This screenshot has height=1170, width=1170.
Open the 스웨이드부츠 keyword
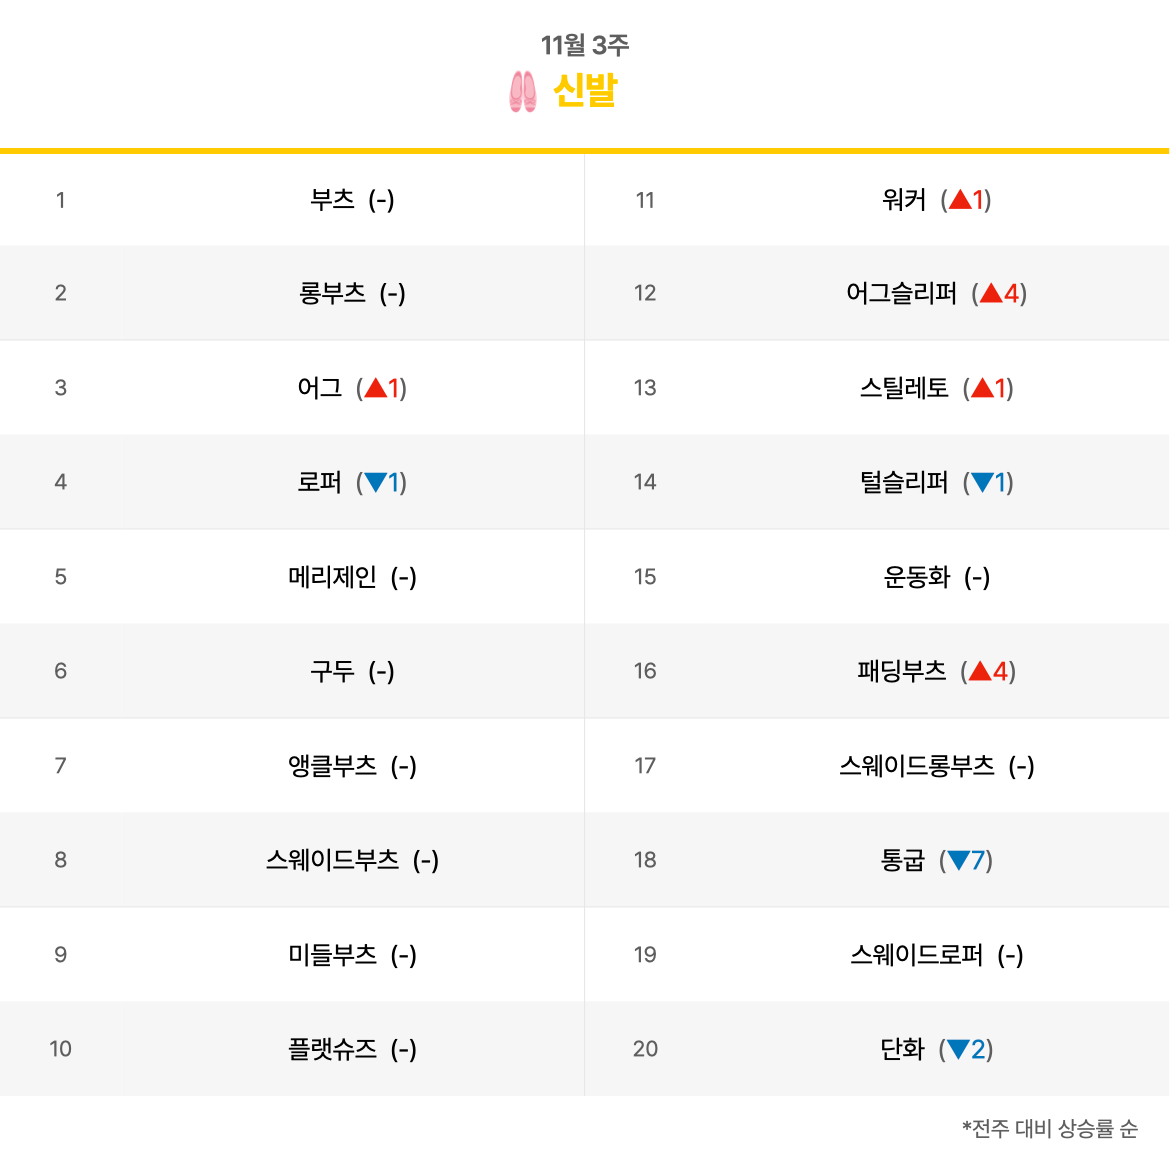(x=333, y=860)
